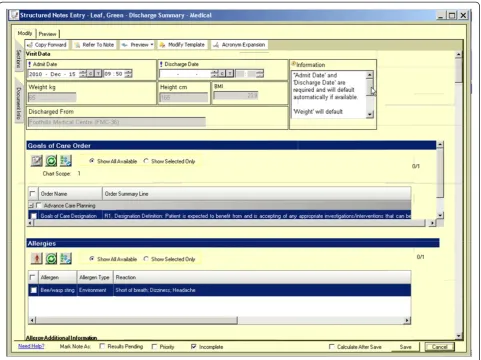Click the T button next to Discharge Date
481x360 pixels.
[x=230, y=74]
